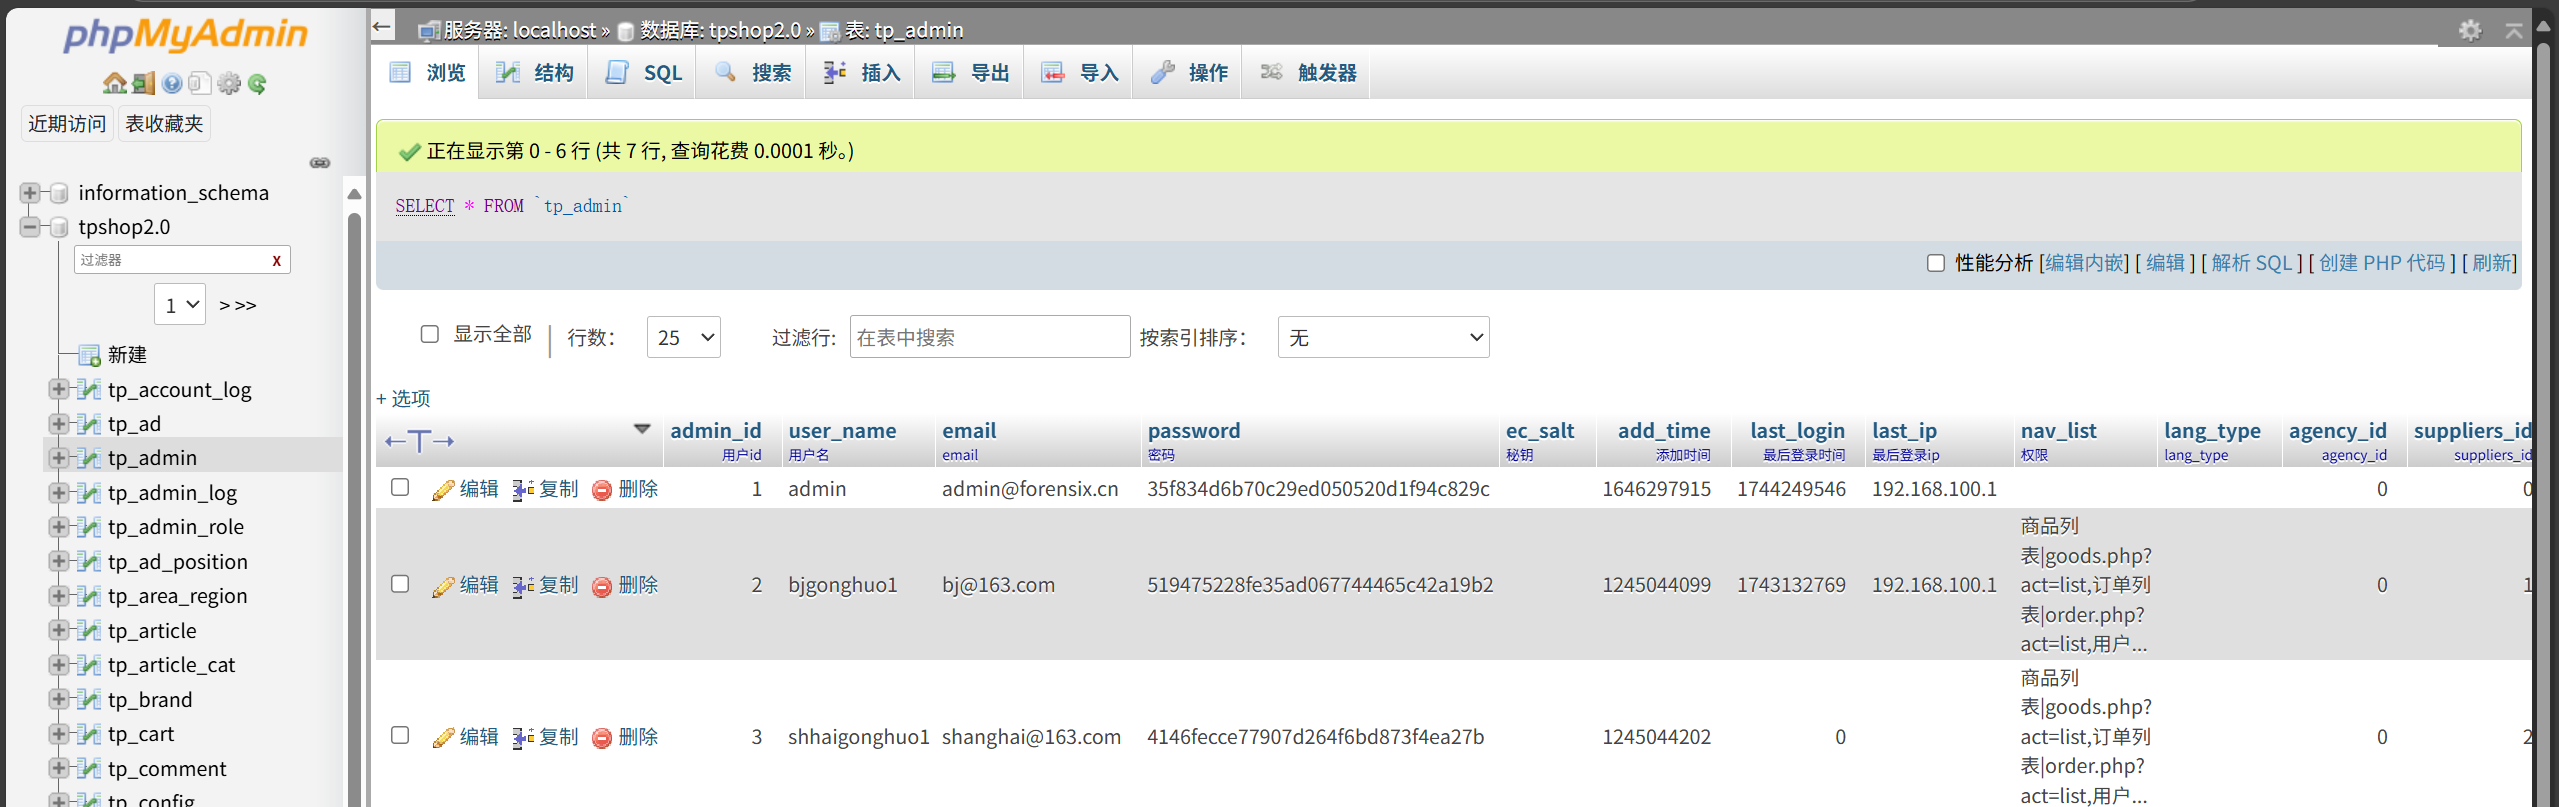Screen dimensions: 2559x807
Task: Open the 行数 row count dropdown
Action: coord(684,338)
